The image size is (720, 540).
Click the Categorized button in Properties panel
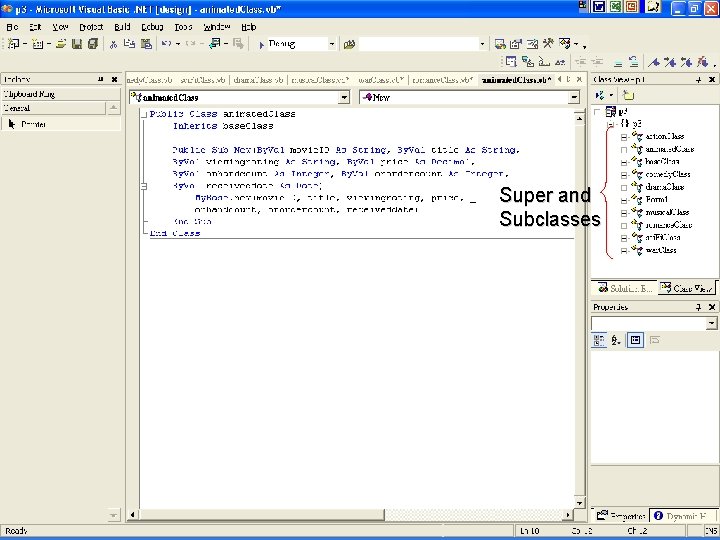pos(599,340)
